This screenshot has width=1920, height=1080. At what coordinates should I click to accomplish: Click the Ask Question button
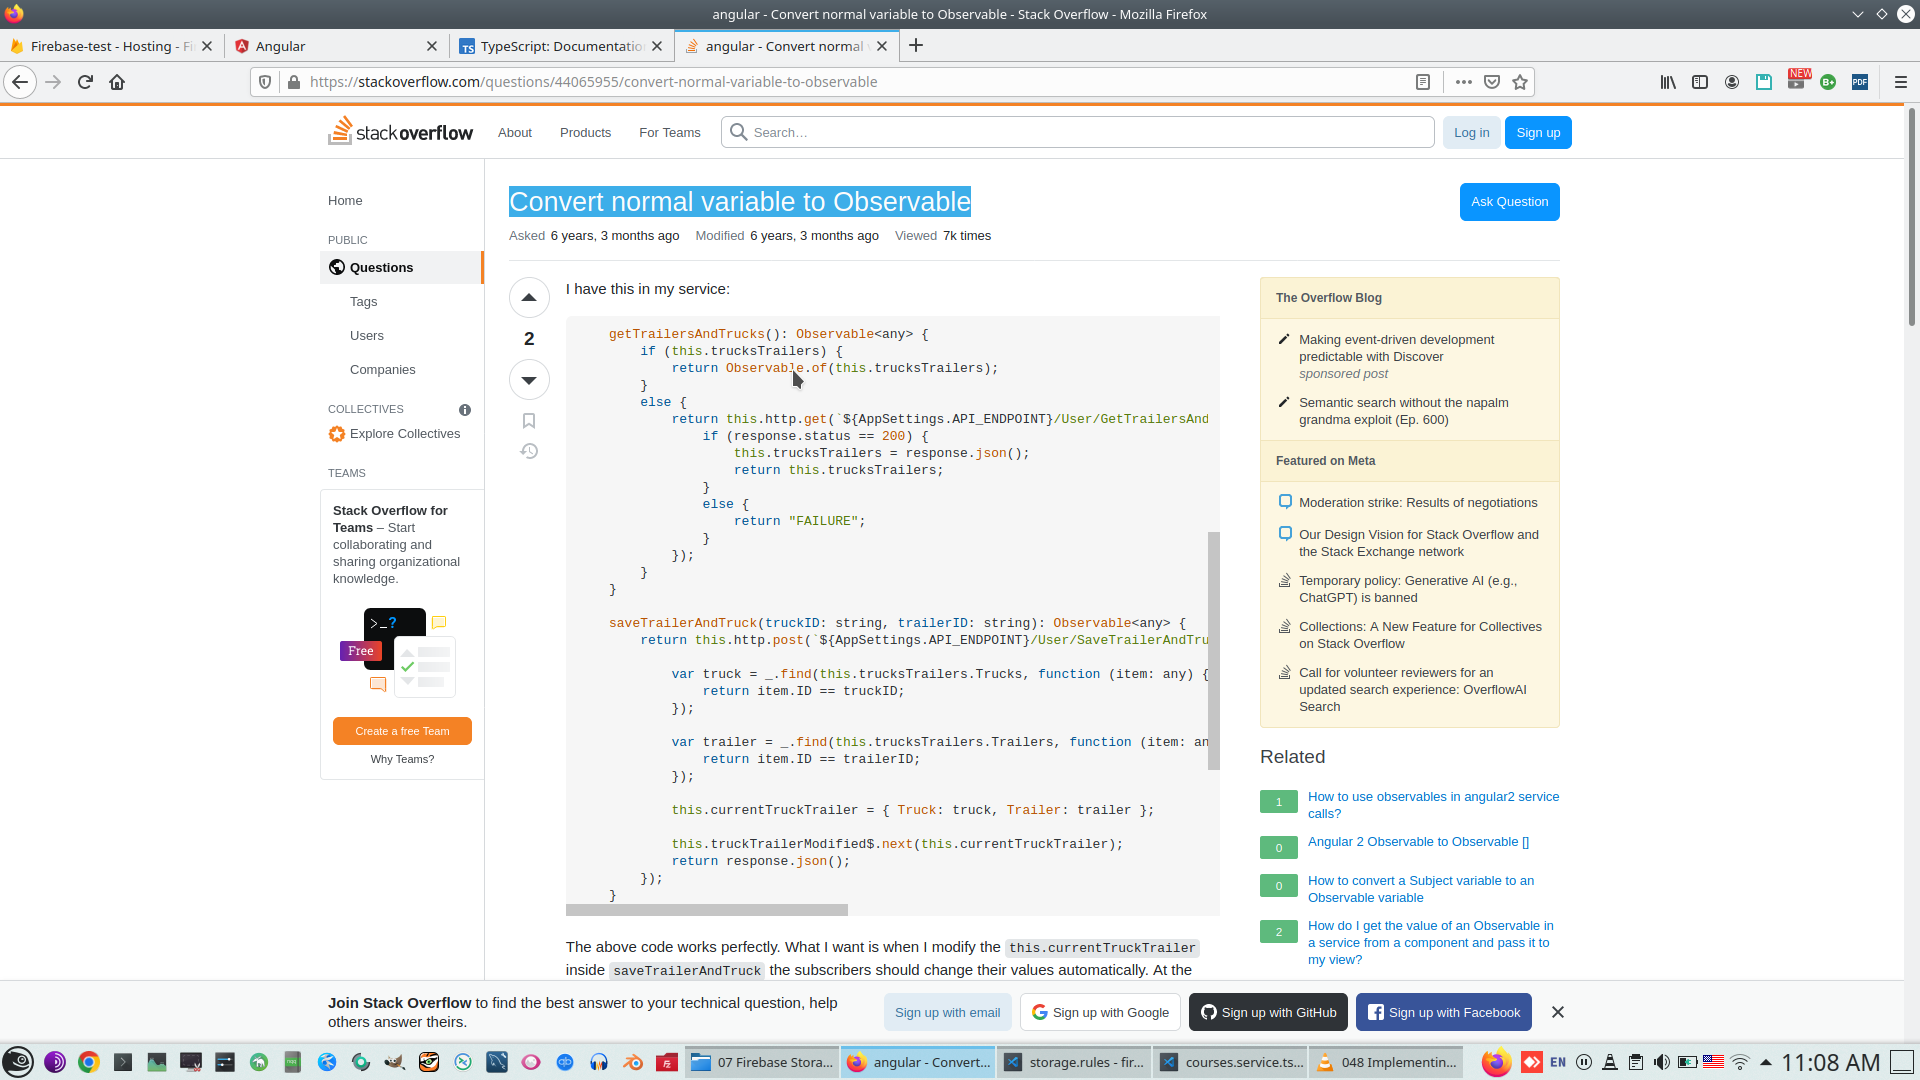click(1509, 202)
